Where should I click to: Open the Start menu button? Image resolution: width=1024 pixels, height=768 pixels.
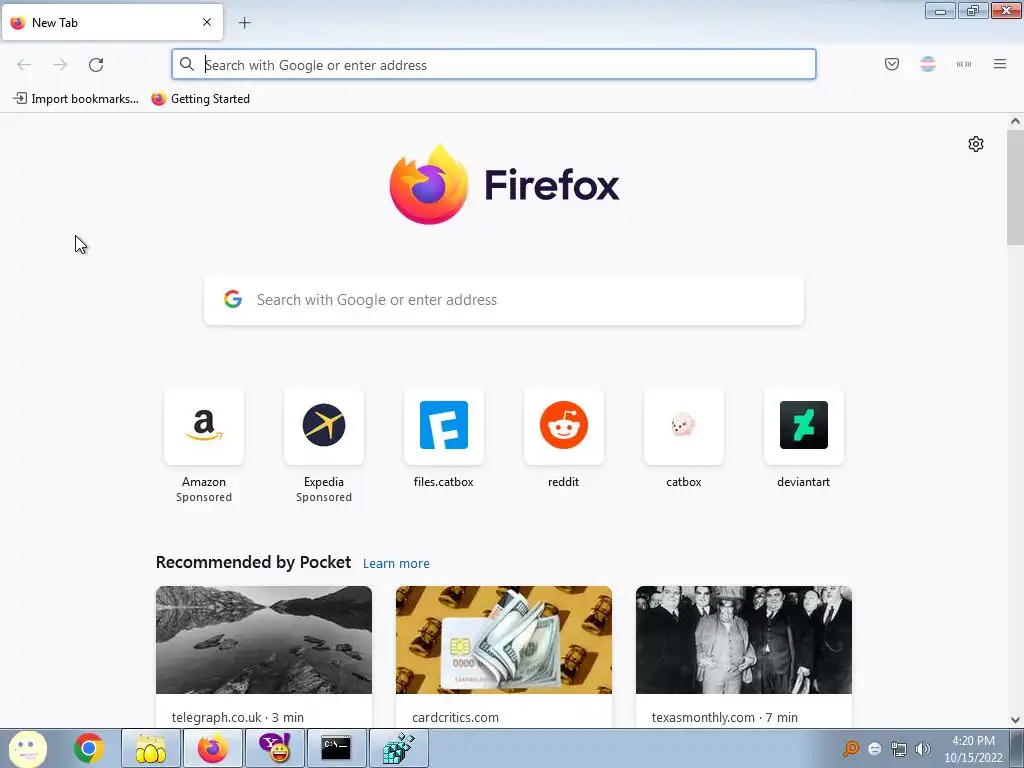point(27,748)
